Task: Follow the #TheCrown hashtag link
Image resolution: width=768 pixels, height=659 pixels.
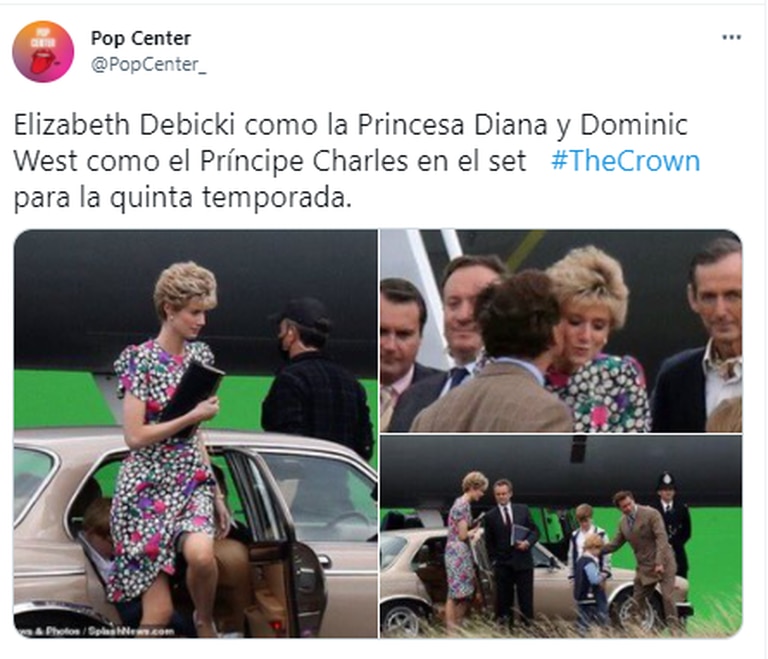Action: click(625, 161)
